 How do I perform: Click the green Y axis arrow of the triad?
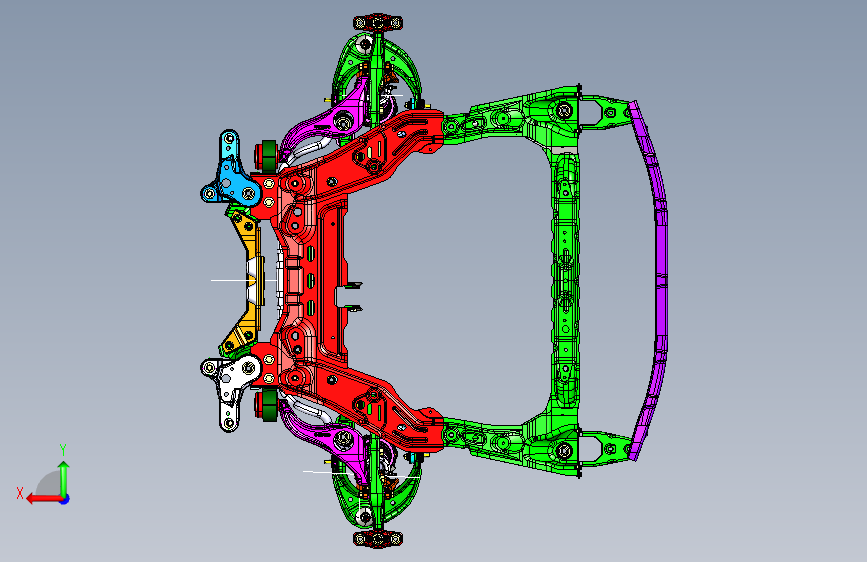(x=64, y=479)
